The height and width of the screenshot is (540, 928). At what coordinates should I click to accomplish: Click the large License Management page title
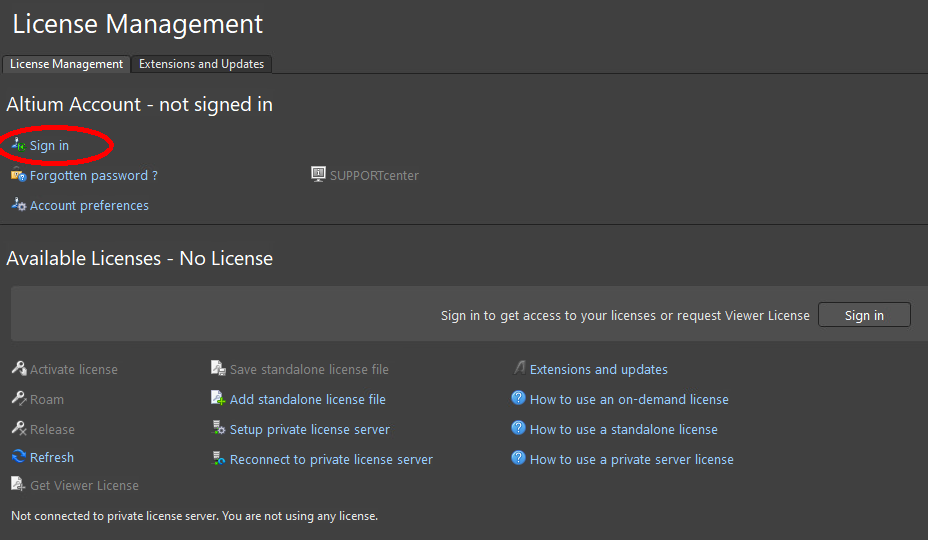point(137,24)
